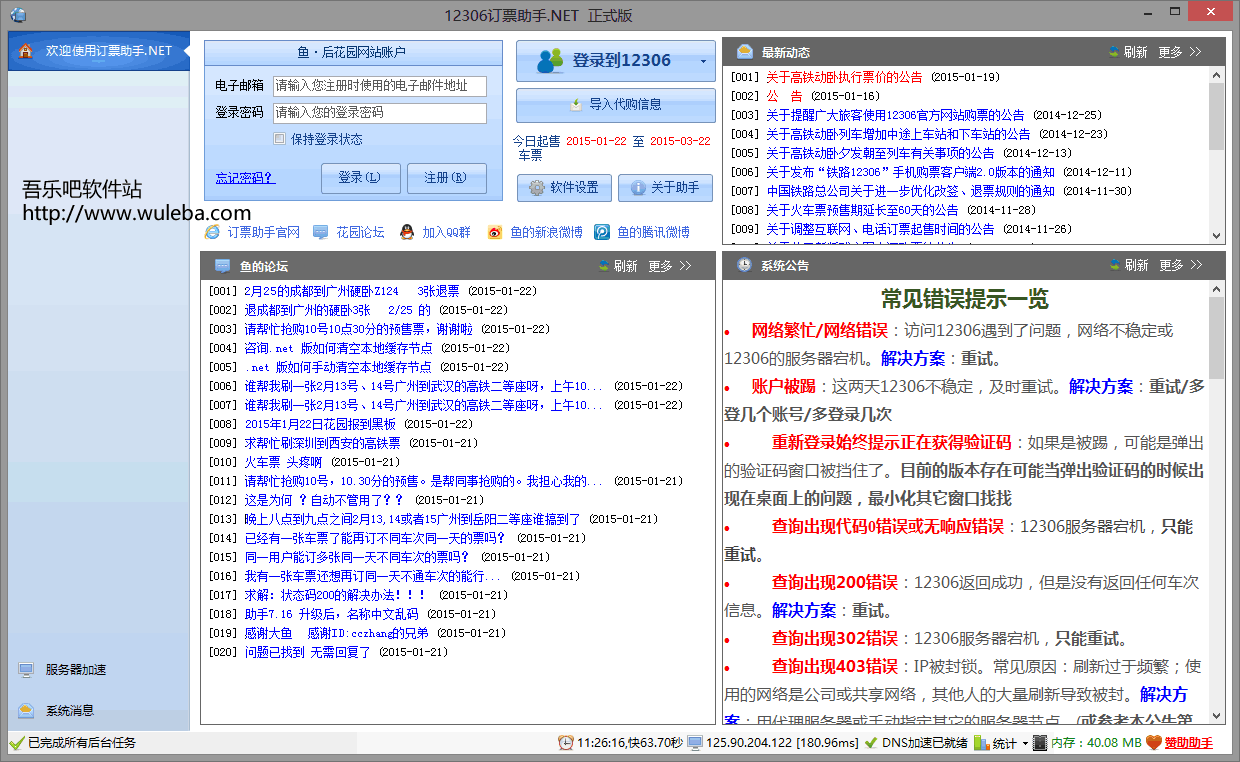Click the 登录密码 input field
Screen dimensions: 1240x762
380,113
